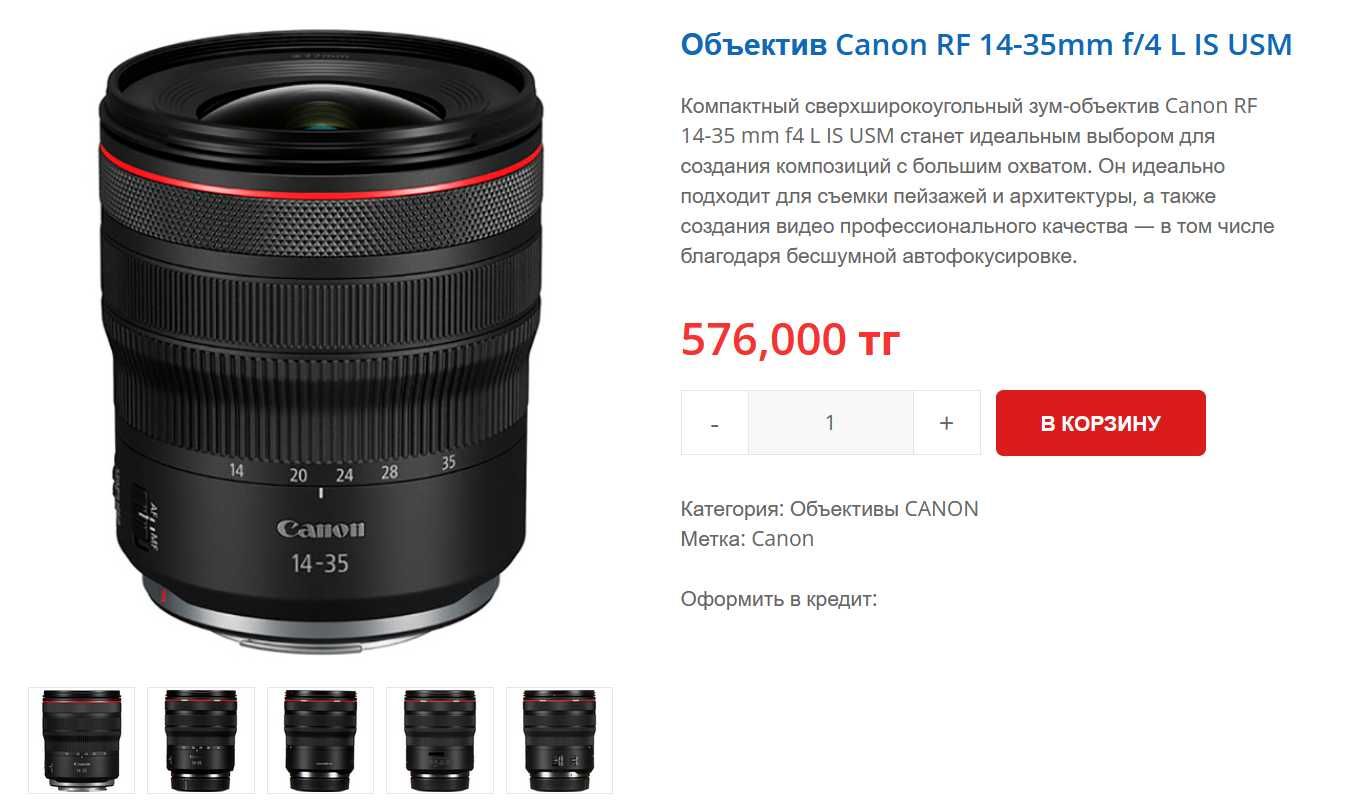Open the Canon tag link
Screen dimensions: 1349x809
[x=783, y=539]
